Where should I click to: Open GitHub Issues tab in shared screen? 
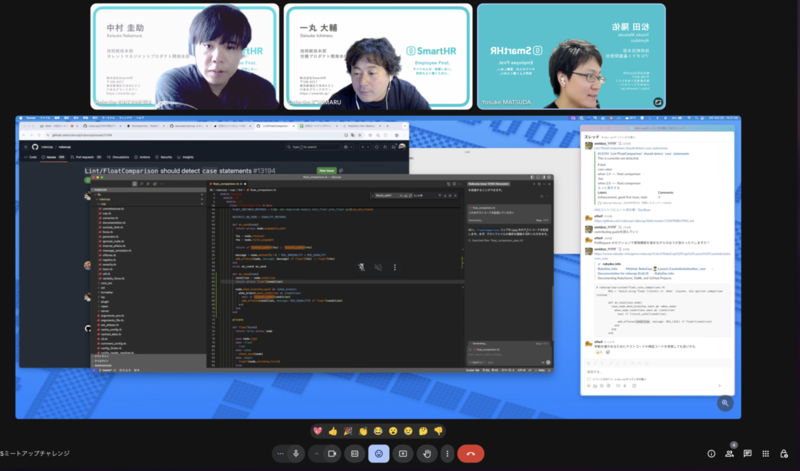click(54, 157)
